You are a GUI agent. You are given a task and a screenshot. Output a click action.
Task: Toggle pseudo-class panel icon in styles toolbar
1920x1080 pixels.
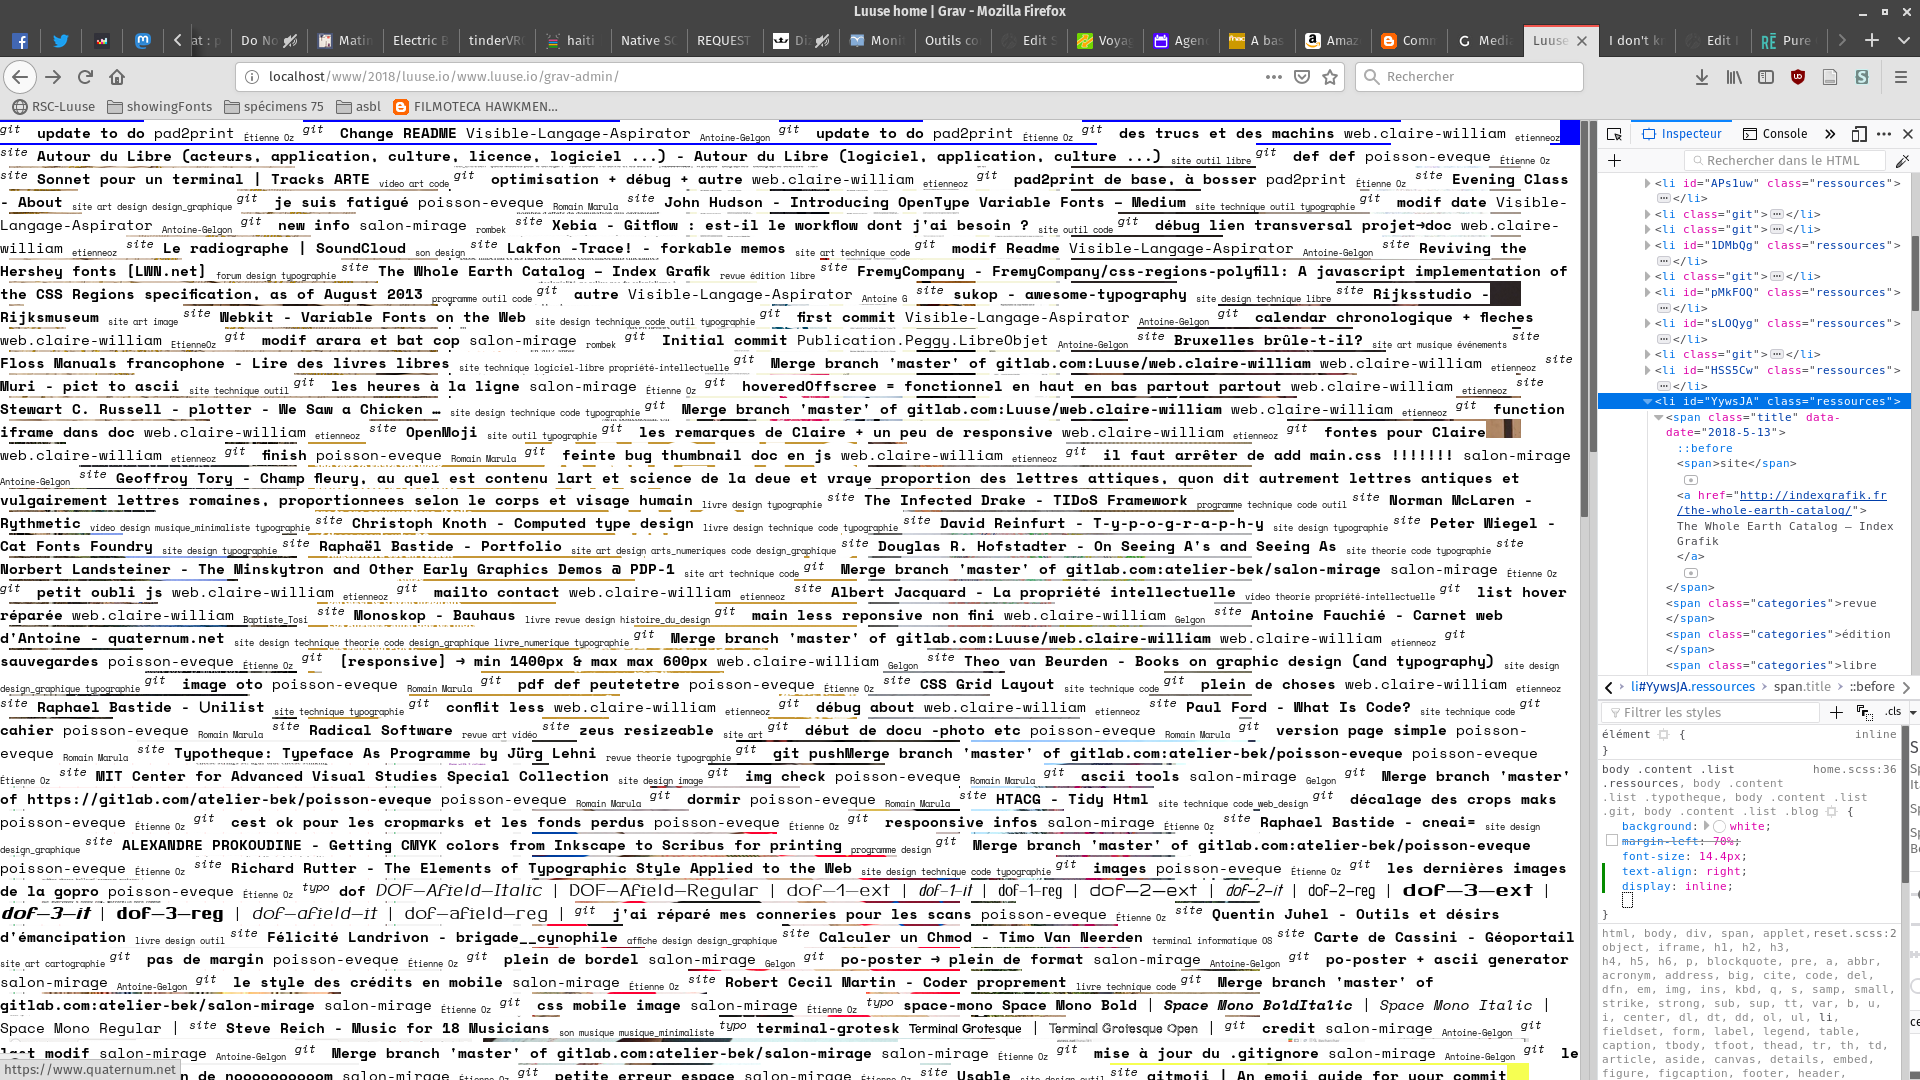pyautogui.click(x=1864, y=712)
